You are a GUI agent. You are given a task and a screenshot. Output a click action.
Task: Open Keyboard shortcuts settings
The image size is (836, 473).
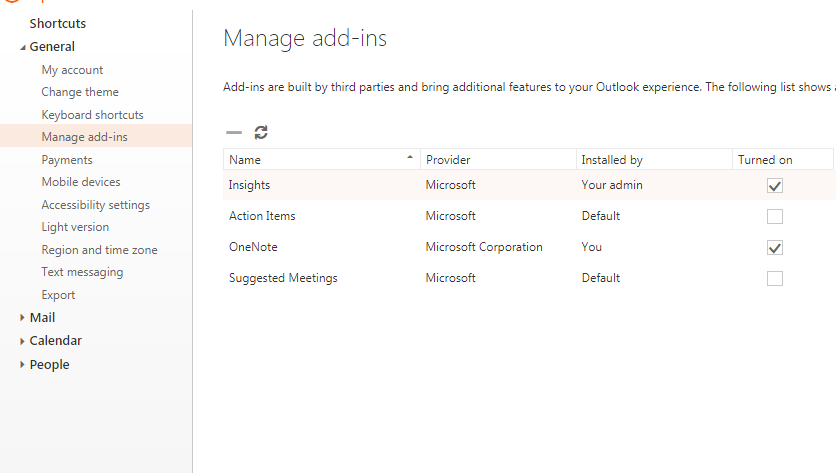[x=93, y=115]
